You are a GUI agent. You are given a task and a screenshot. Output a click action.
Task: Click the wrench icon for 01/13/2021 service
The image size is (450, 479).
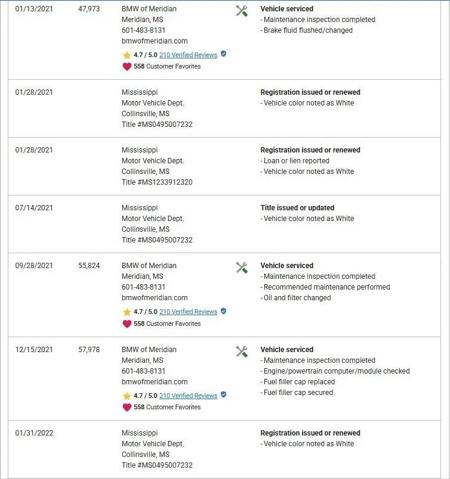coord(242,11)
